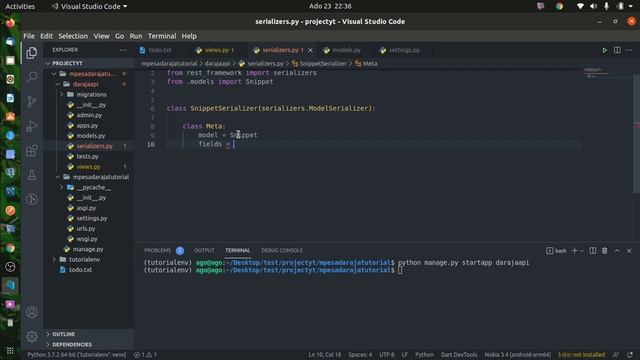The width and height of the screenshot is (640, 360).
Task: Open editor More Actions ellipsis
Action: click(x=629, y=50)
